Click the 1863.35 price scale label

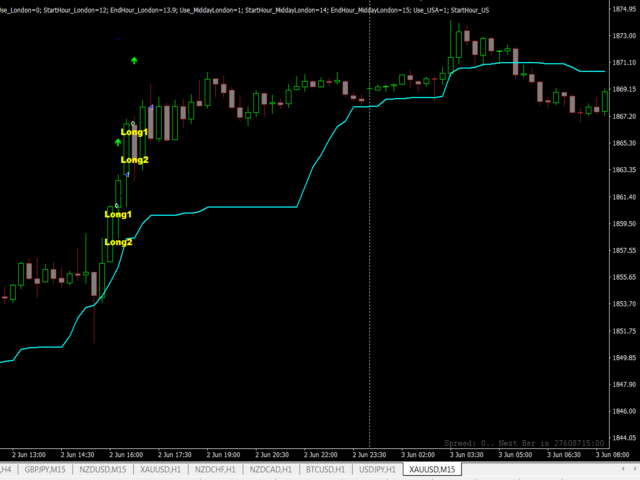coord(624,170)
